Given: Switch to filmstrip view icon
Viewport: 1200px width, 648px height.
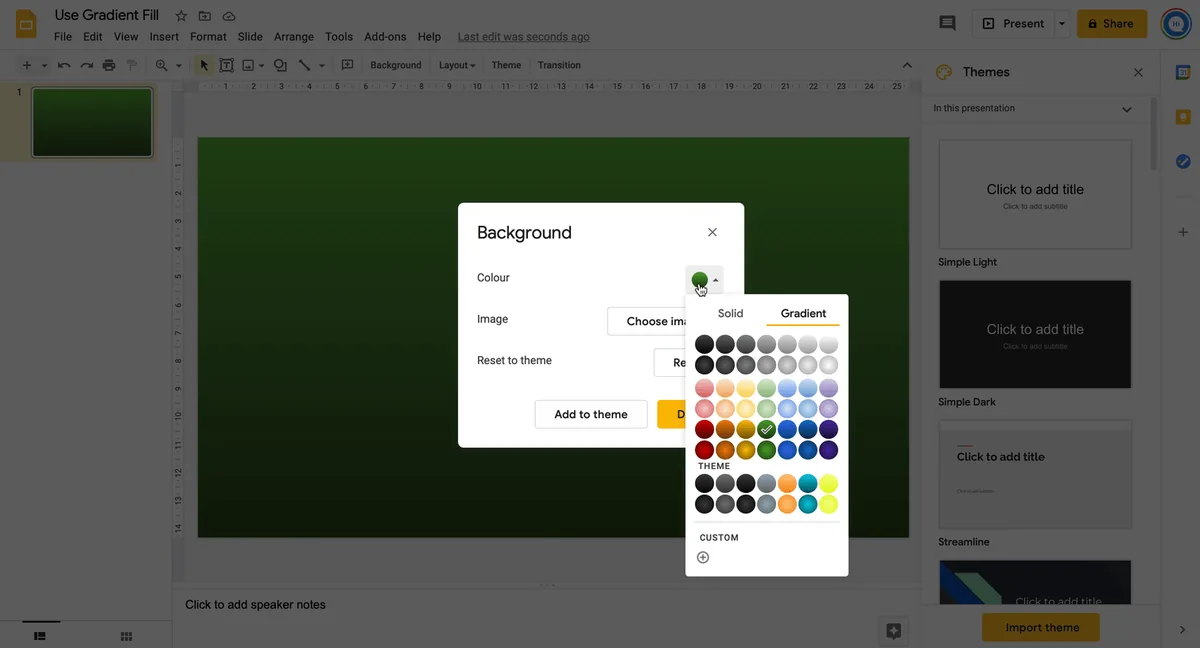Looking at the screenshot, I should (41, 635).
